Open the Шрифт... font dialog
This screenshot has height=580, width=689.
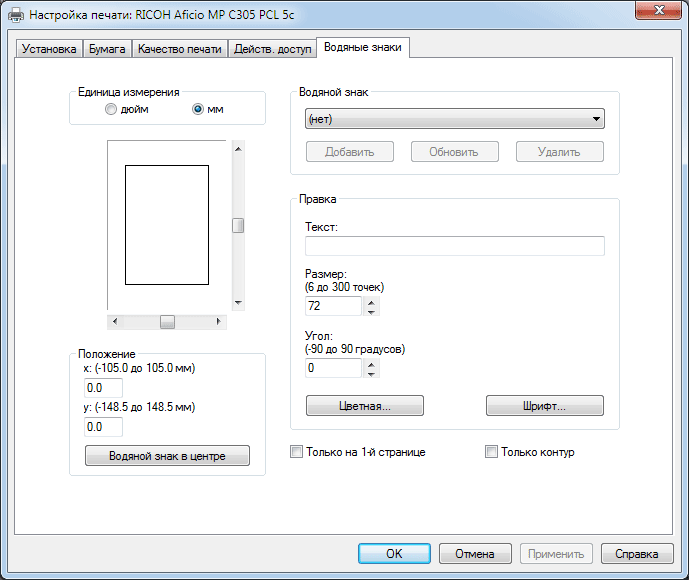(x=544, y=406)
